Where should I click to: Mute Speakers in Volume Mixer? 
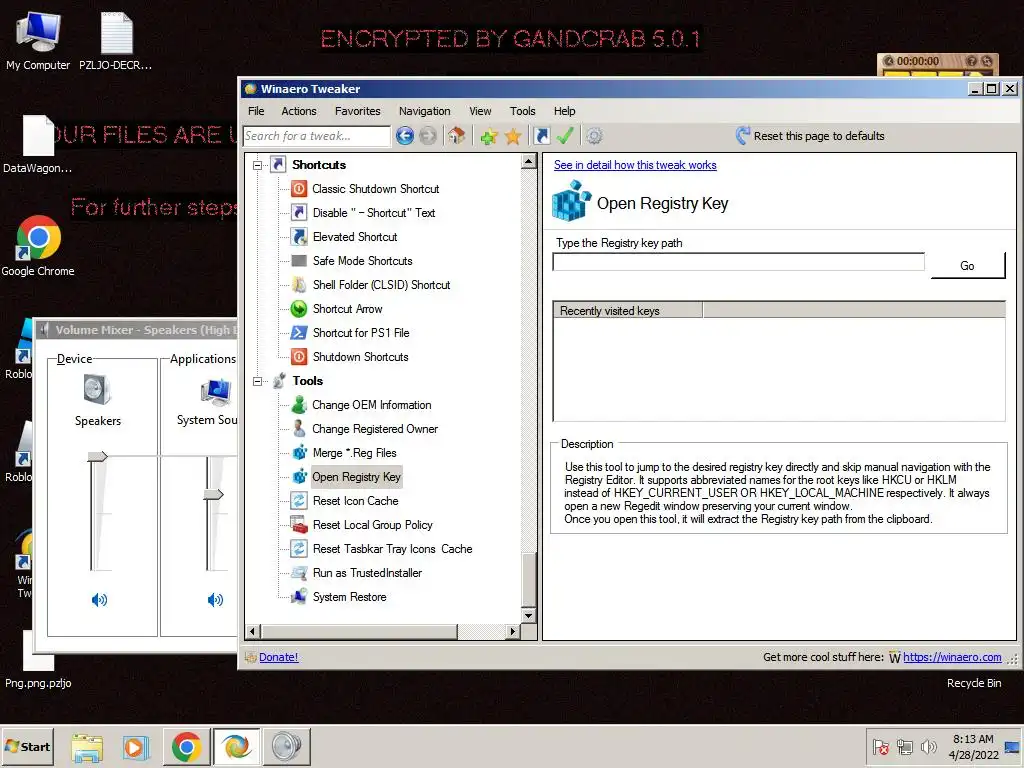click(x=99, y=600)
